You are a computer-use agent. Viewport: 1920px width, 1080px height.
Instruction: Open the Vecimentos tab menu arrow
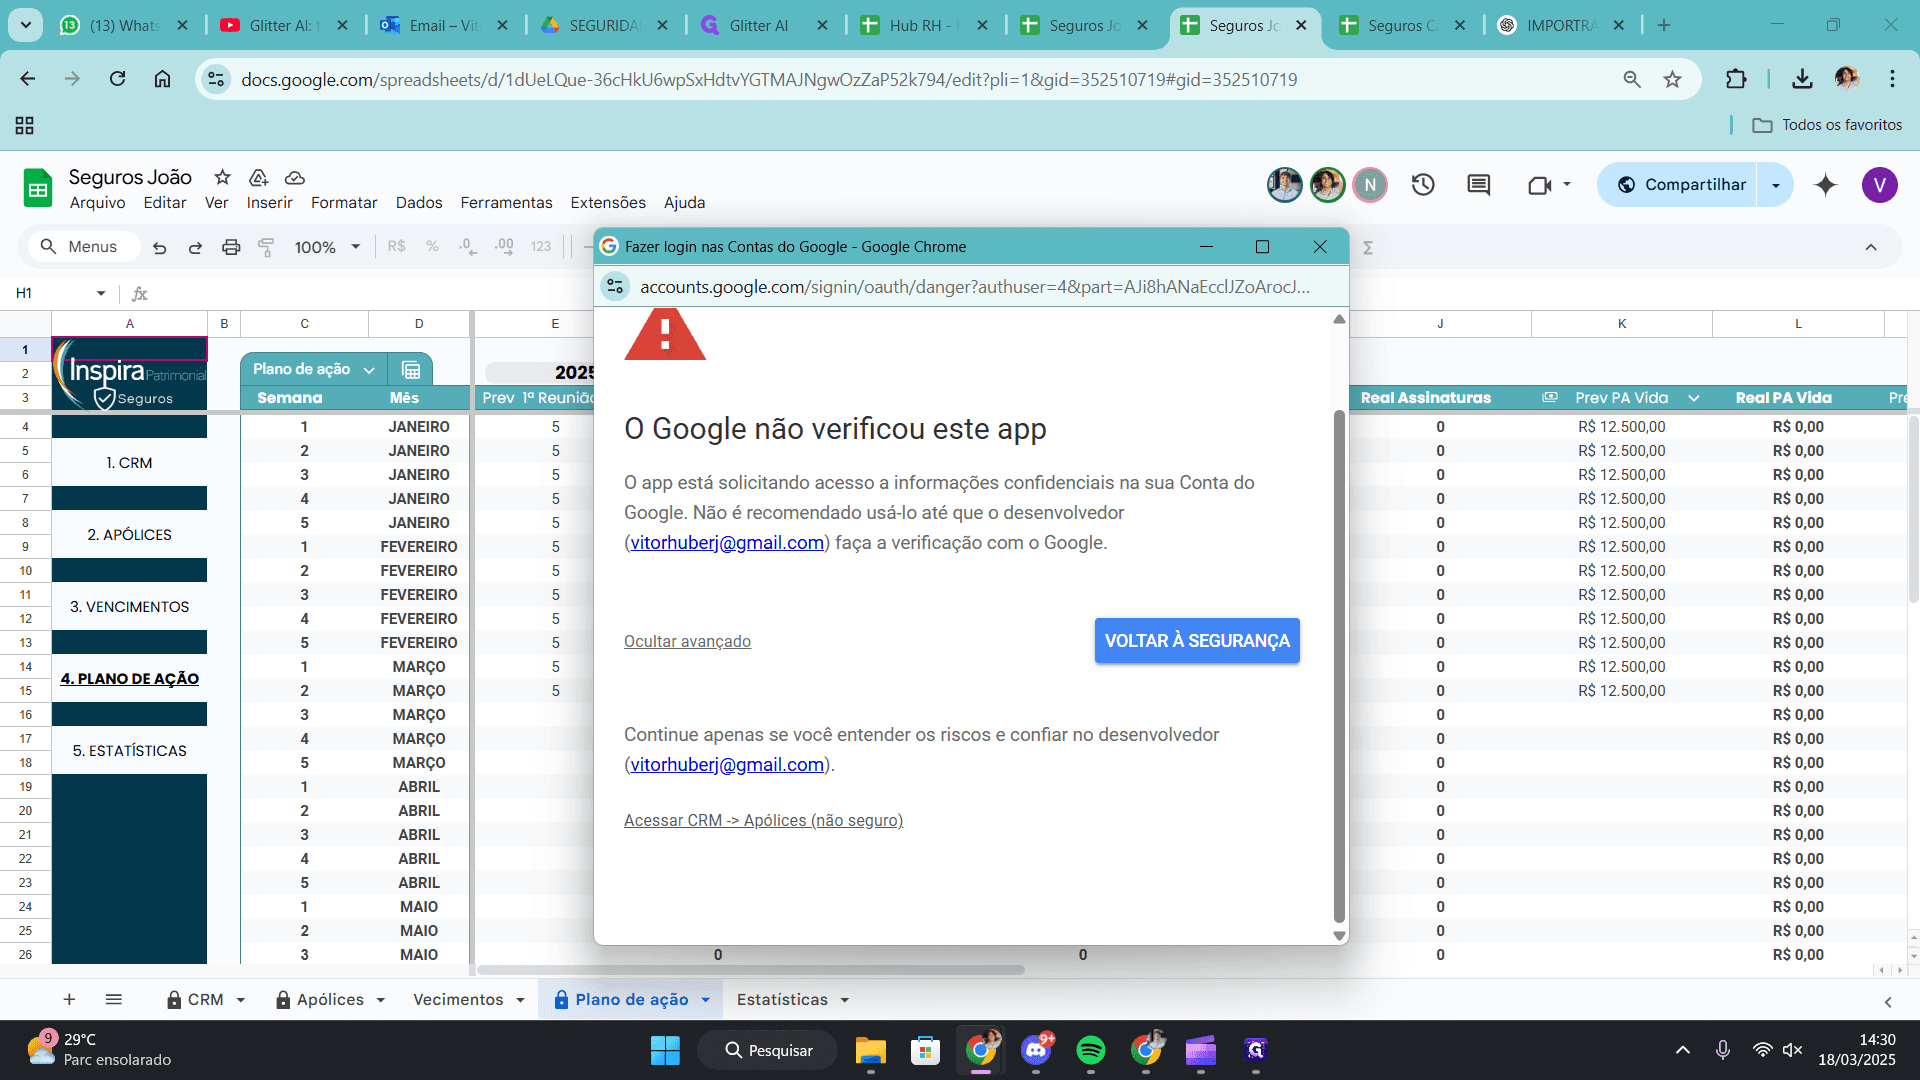(520, 1000)
